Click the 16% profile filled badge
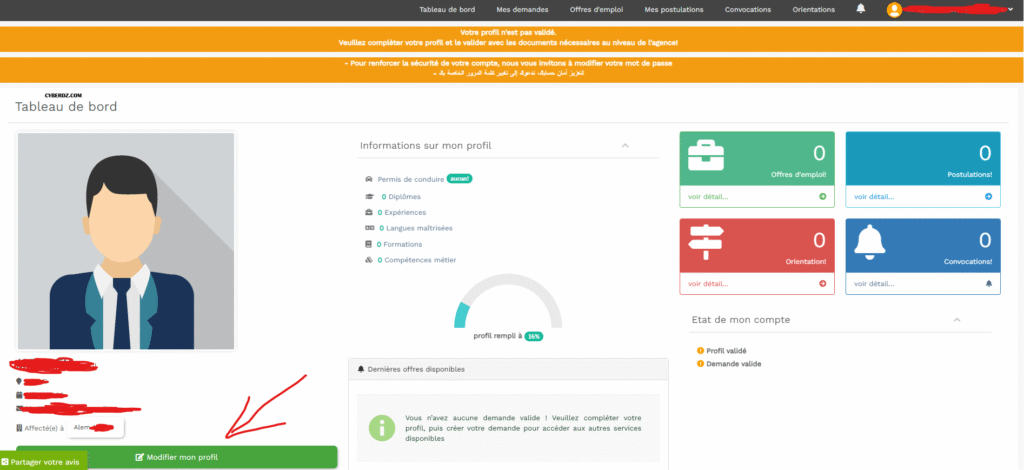This screenshot has width=1024, height=470. point(534,336)
